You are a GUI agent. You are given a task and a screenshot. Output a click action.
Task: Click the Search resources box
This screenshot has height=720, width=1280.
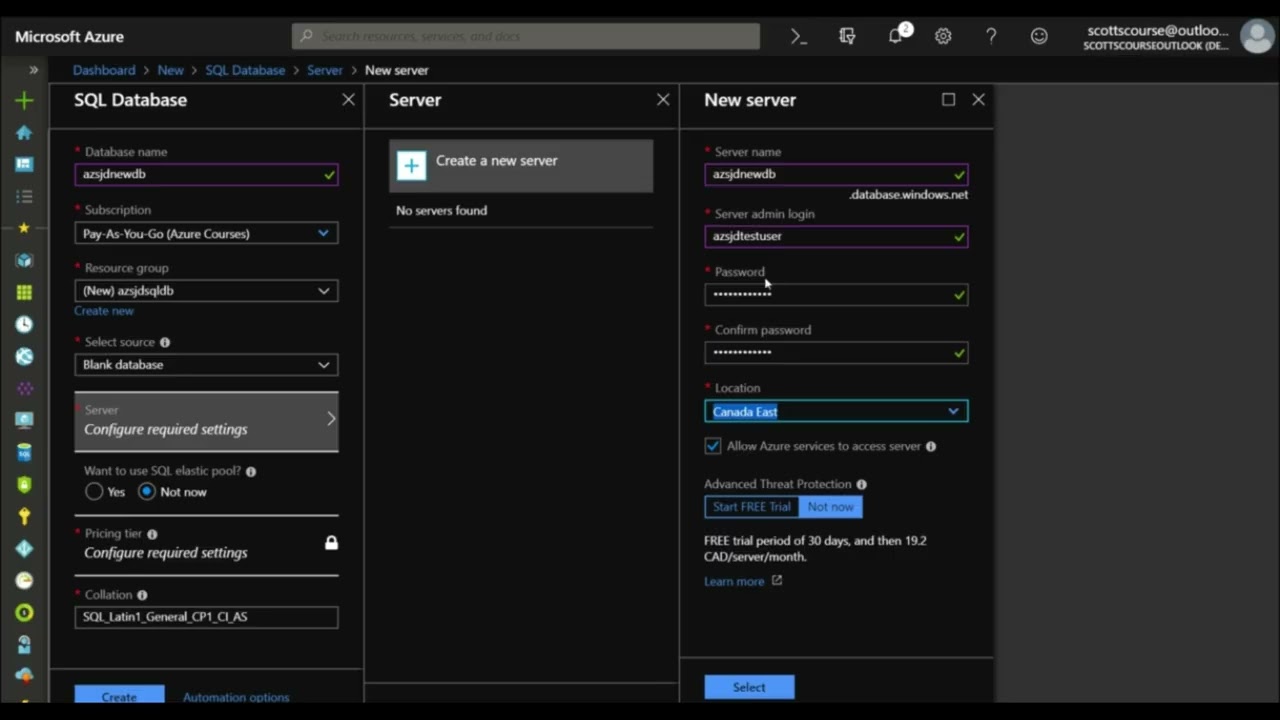tap(526, 36)
